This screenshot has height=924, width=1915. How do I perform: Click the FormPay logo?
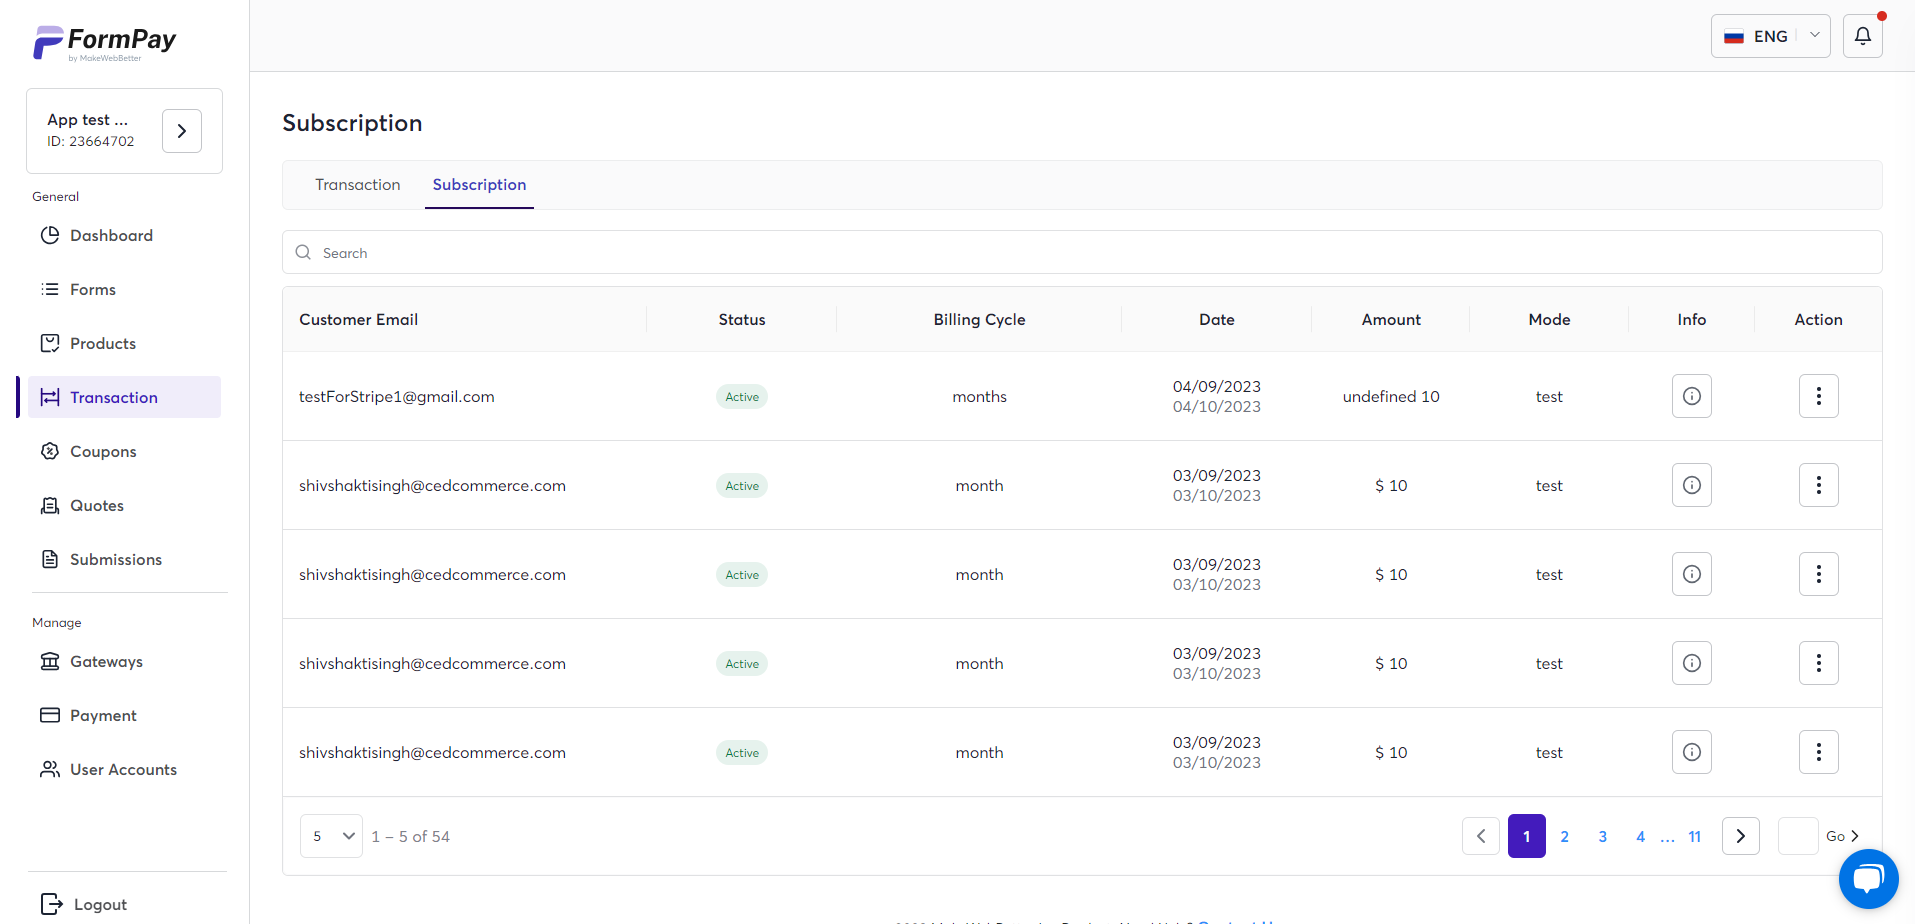pyautogui.click(x=105, y=43)
